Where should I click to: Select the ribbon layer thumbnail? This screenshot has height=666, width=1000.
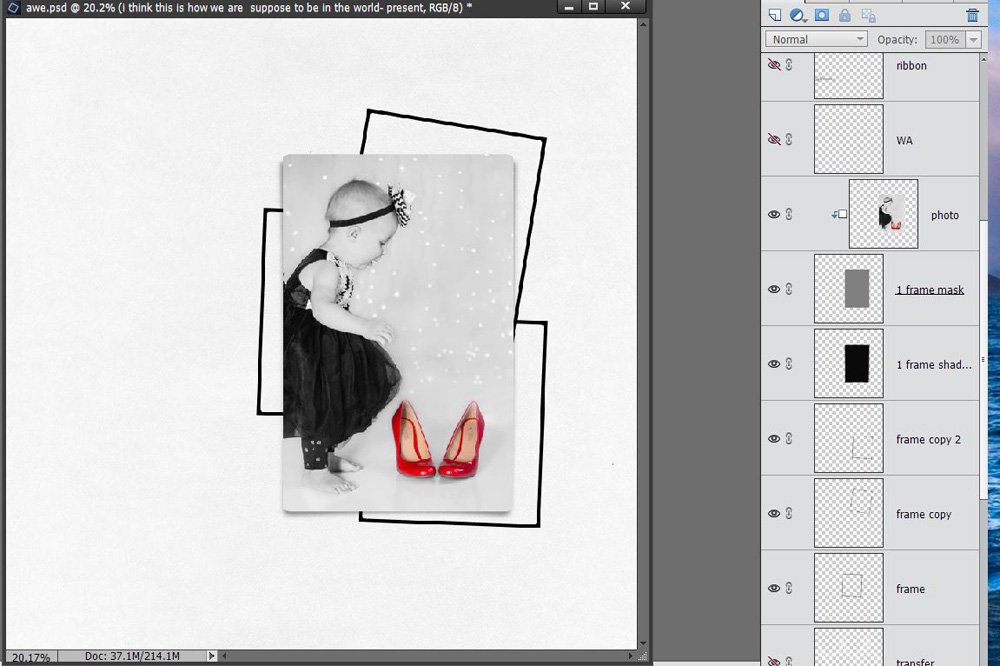tap(849, 75)
